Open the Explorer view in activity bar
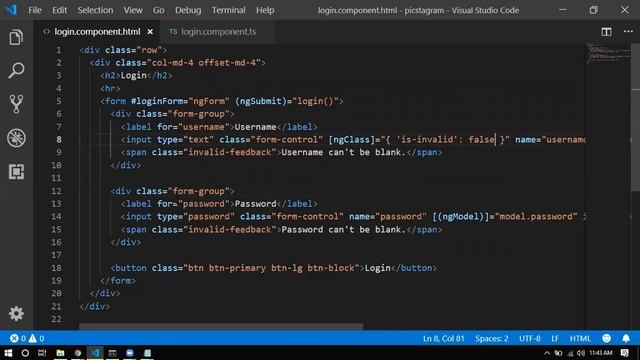The width and height of the screenshot is (640, 360). (x=16, y=38)
